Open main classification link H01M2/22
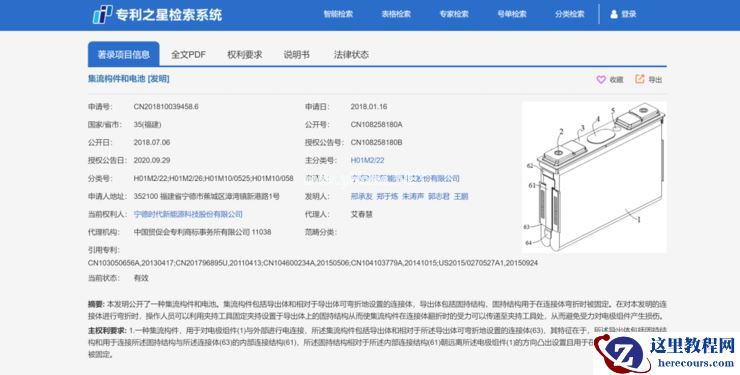740x375 pixels. [367, 160]
